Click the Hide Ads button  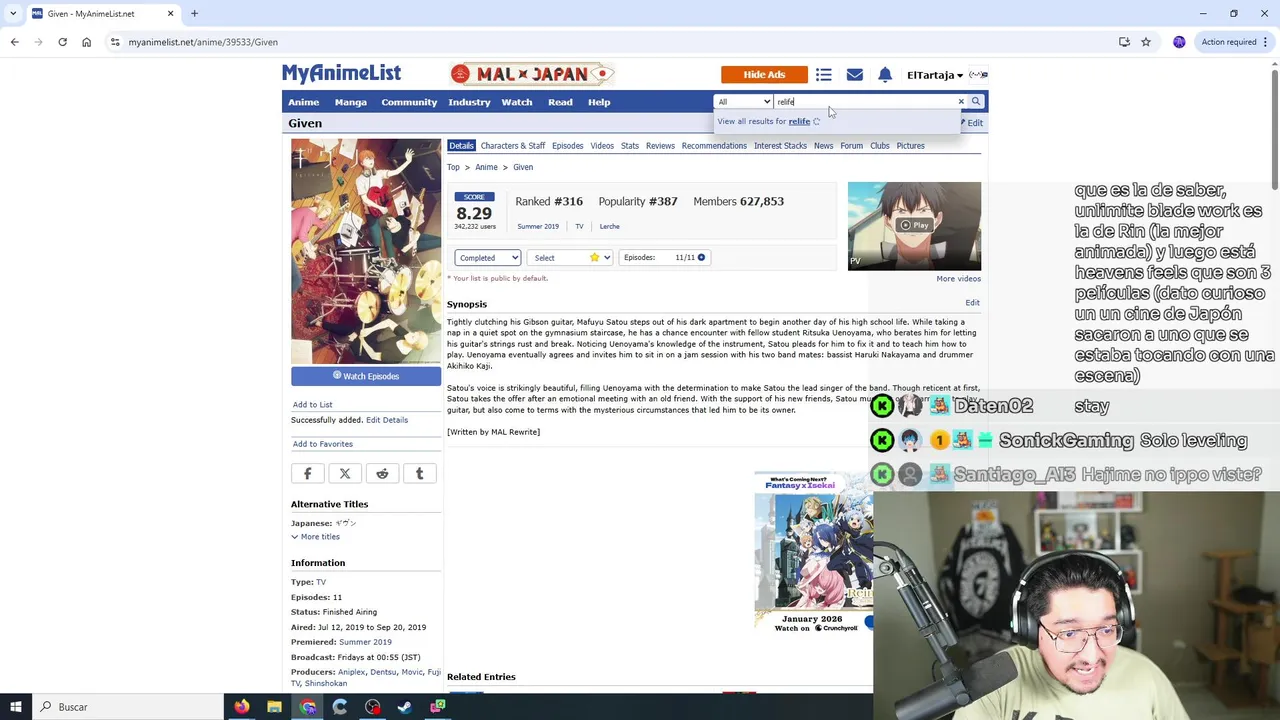764,75
